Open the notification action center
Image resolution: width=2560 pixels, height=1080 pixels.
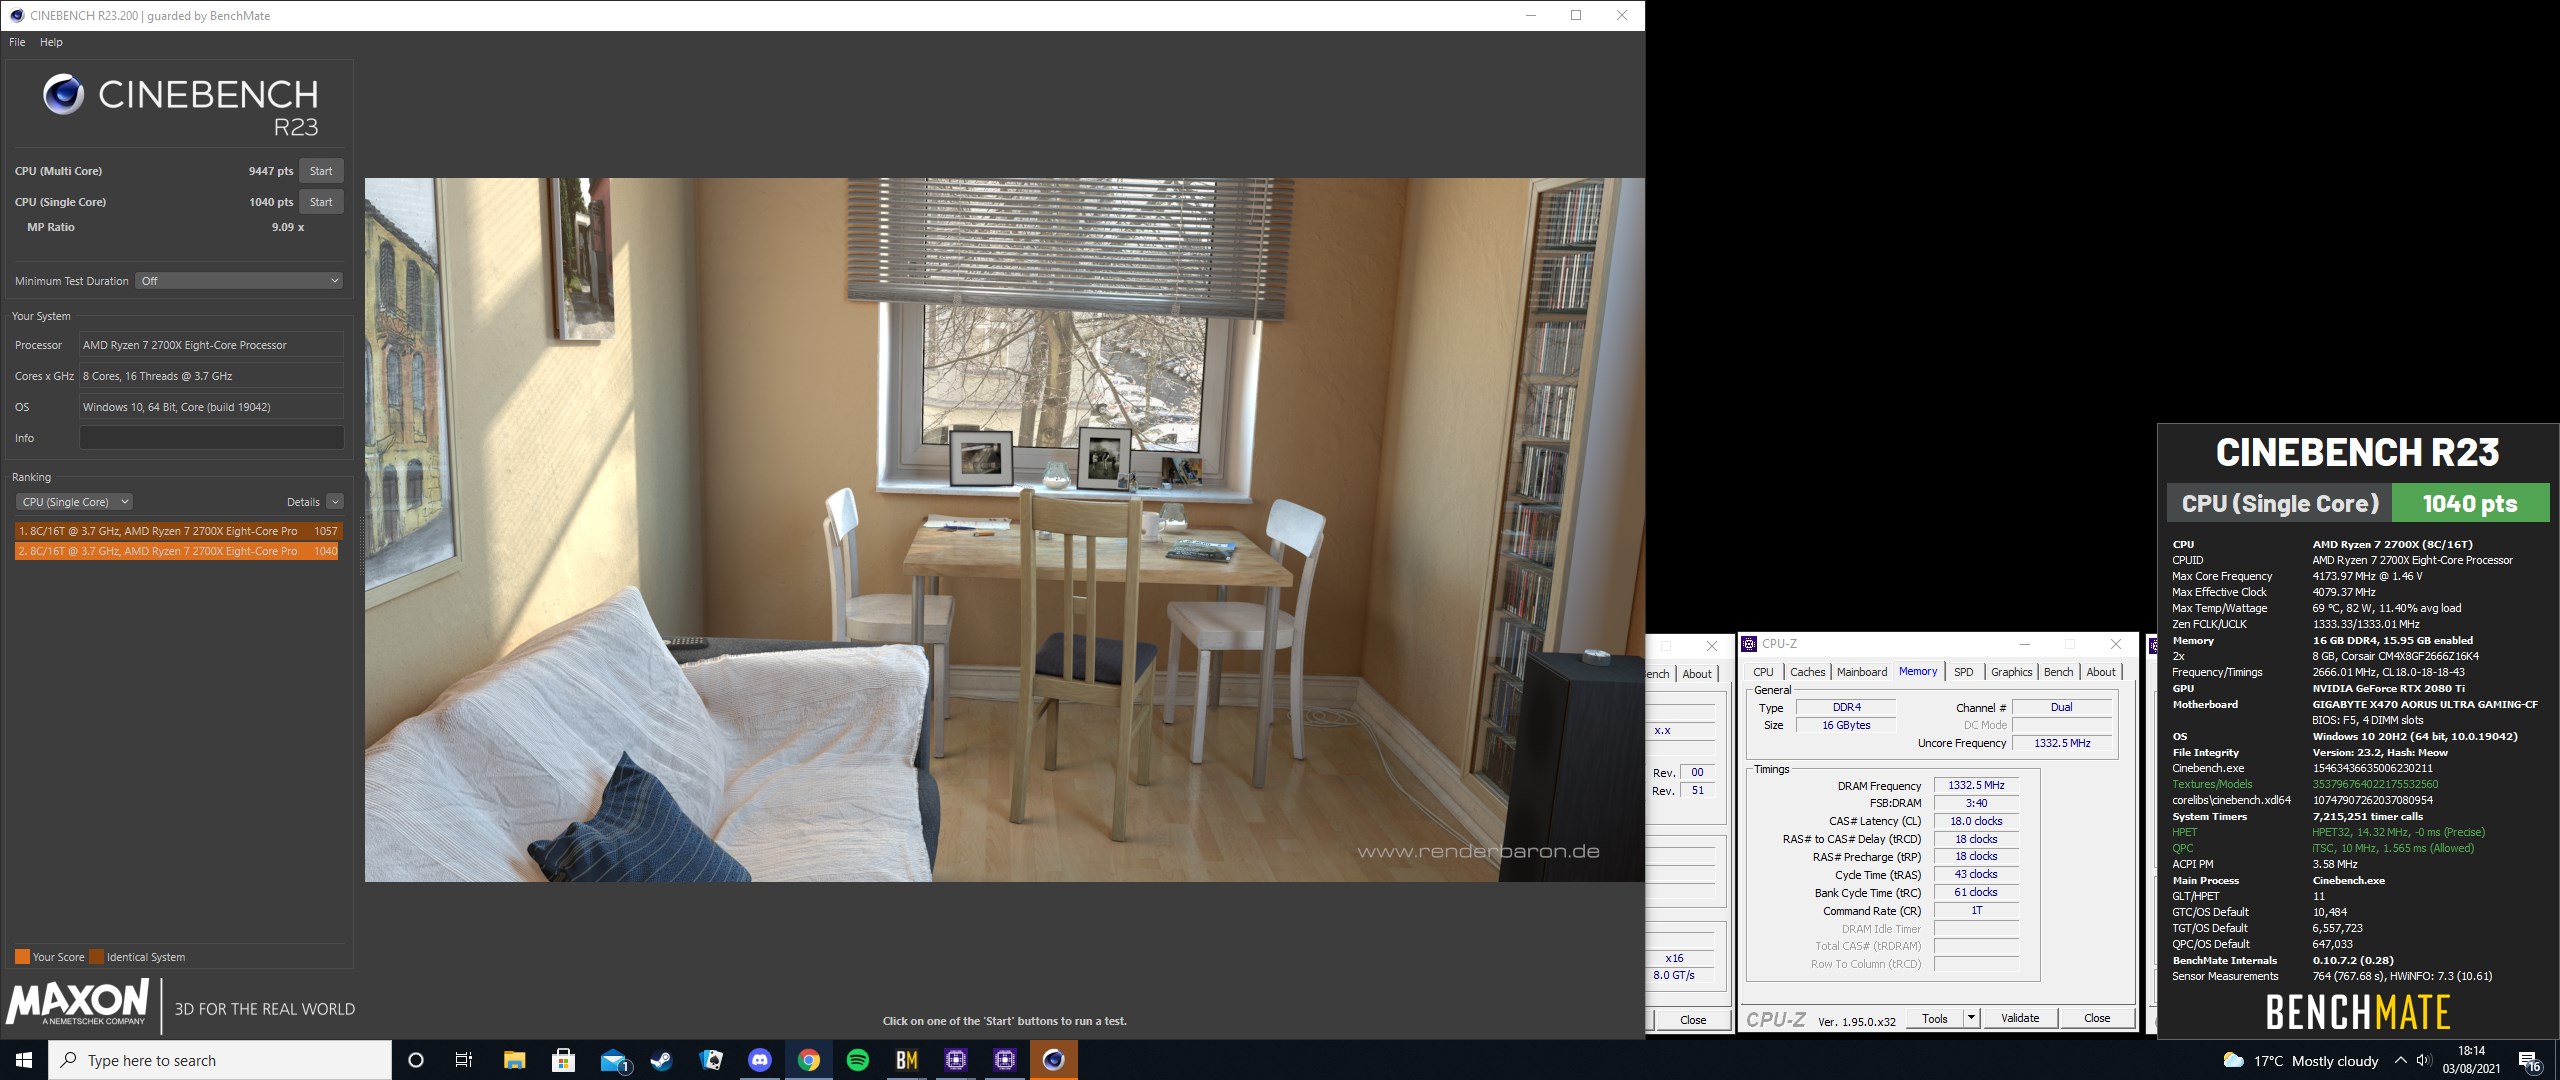tap(2530, 1061)
